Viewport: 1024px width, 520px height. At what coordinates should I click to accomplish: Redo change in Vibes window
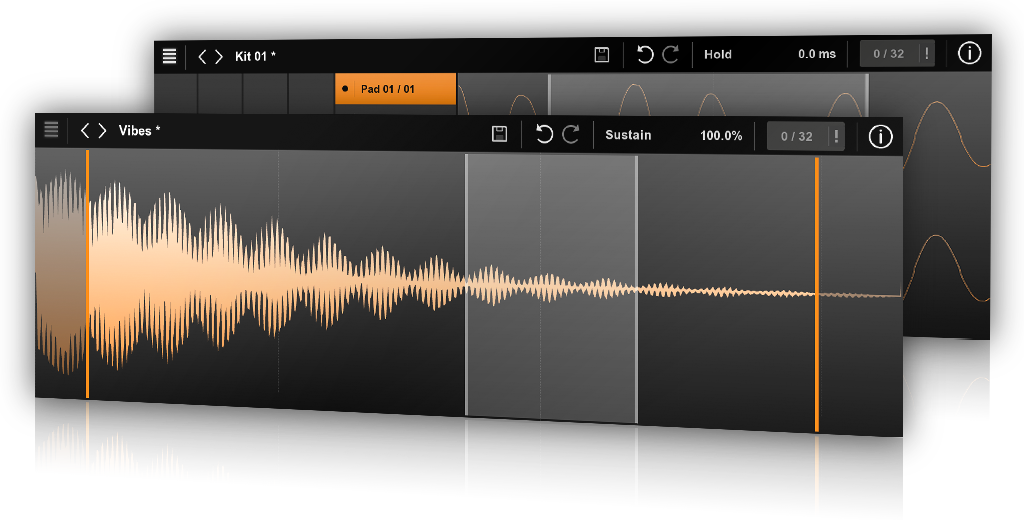[x=571, y=135]
